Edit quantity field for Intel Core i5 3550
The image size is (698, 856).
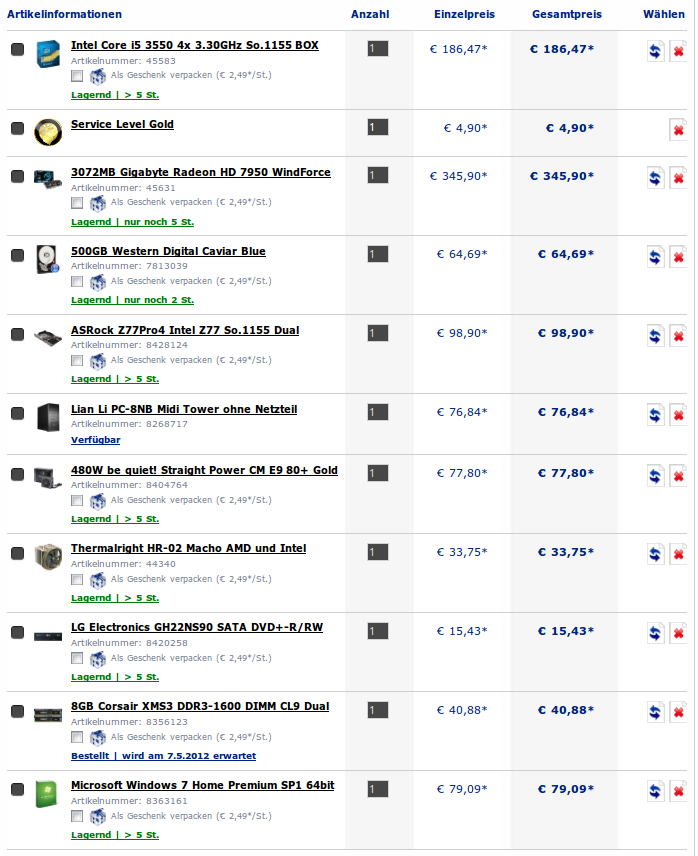pos(378,49)
